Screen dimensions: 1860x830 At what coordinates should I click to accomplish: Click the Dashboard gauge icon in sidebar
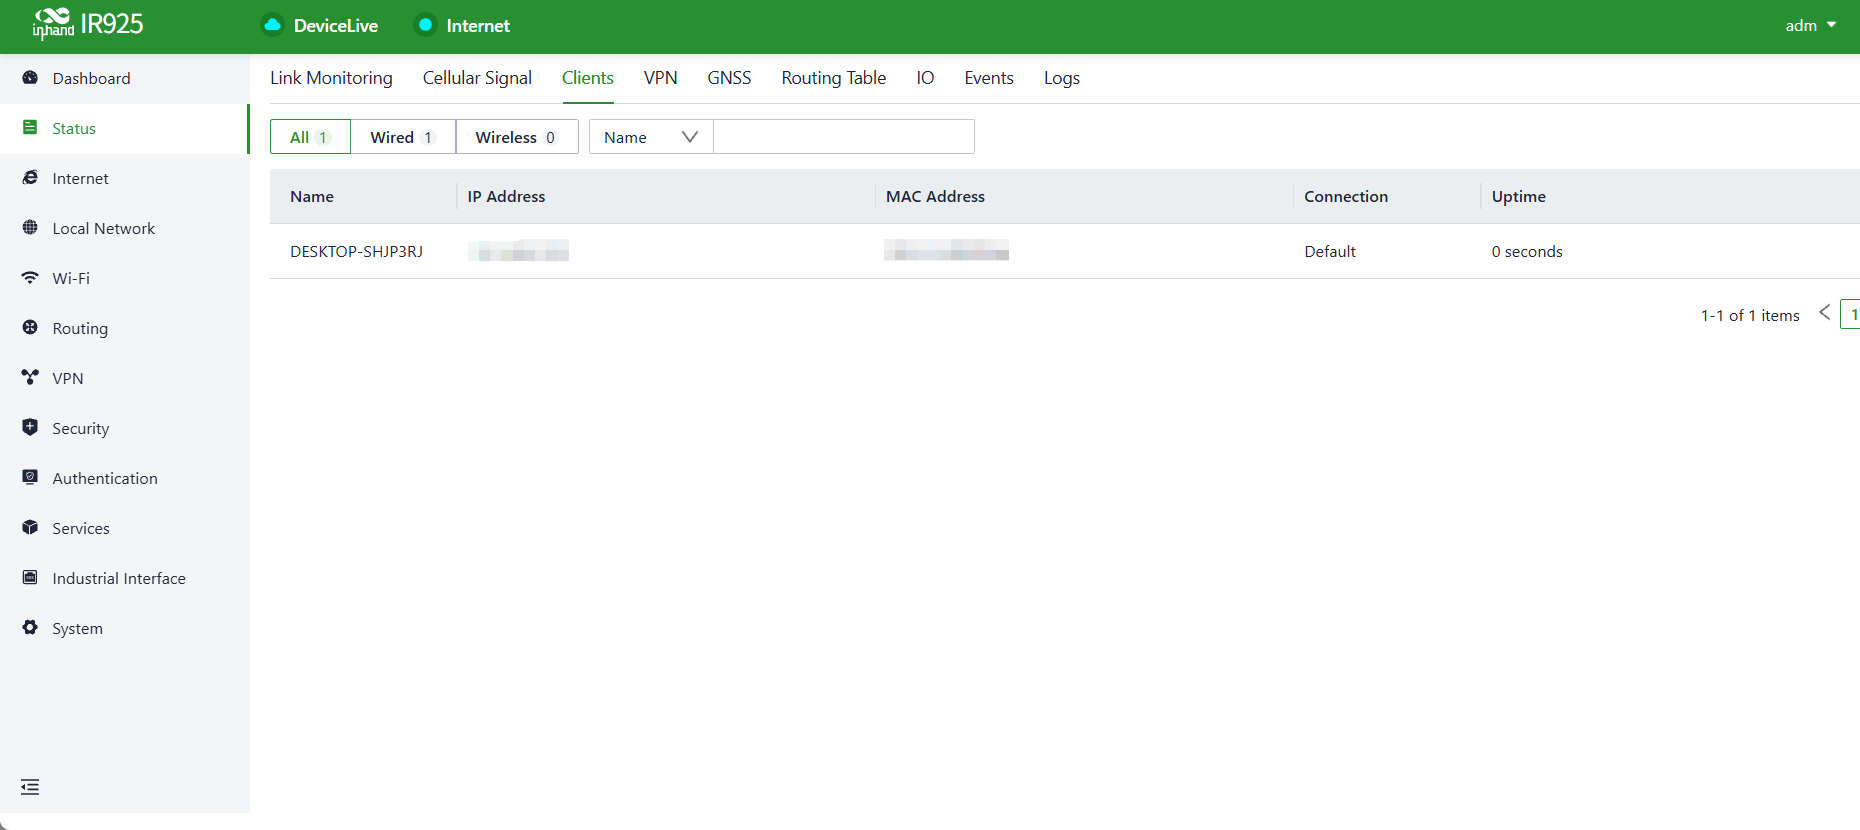click(x=30, y=78)
